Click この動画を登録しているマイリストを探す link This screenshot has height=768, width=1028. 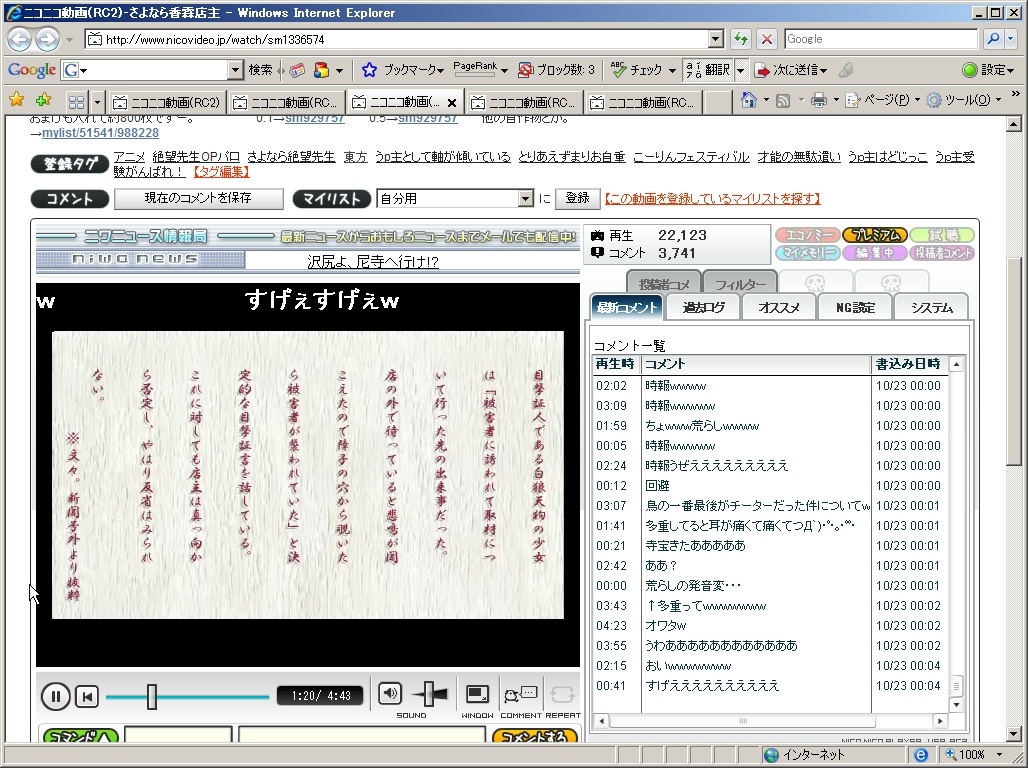[712, 198]
